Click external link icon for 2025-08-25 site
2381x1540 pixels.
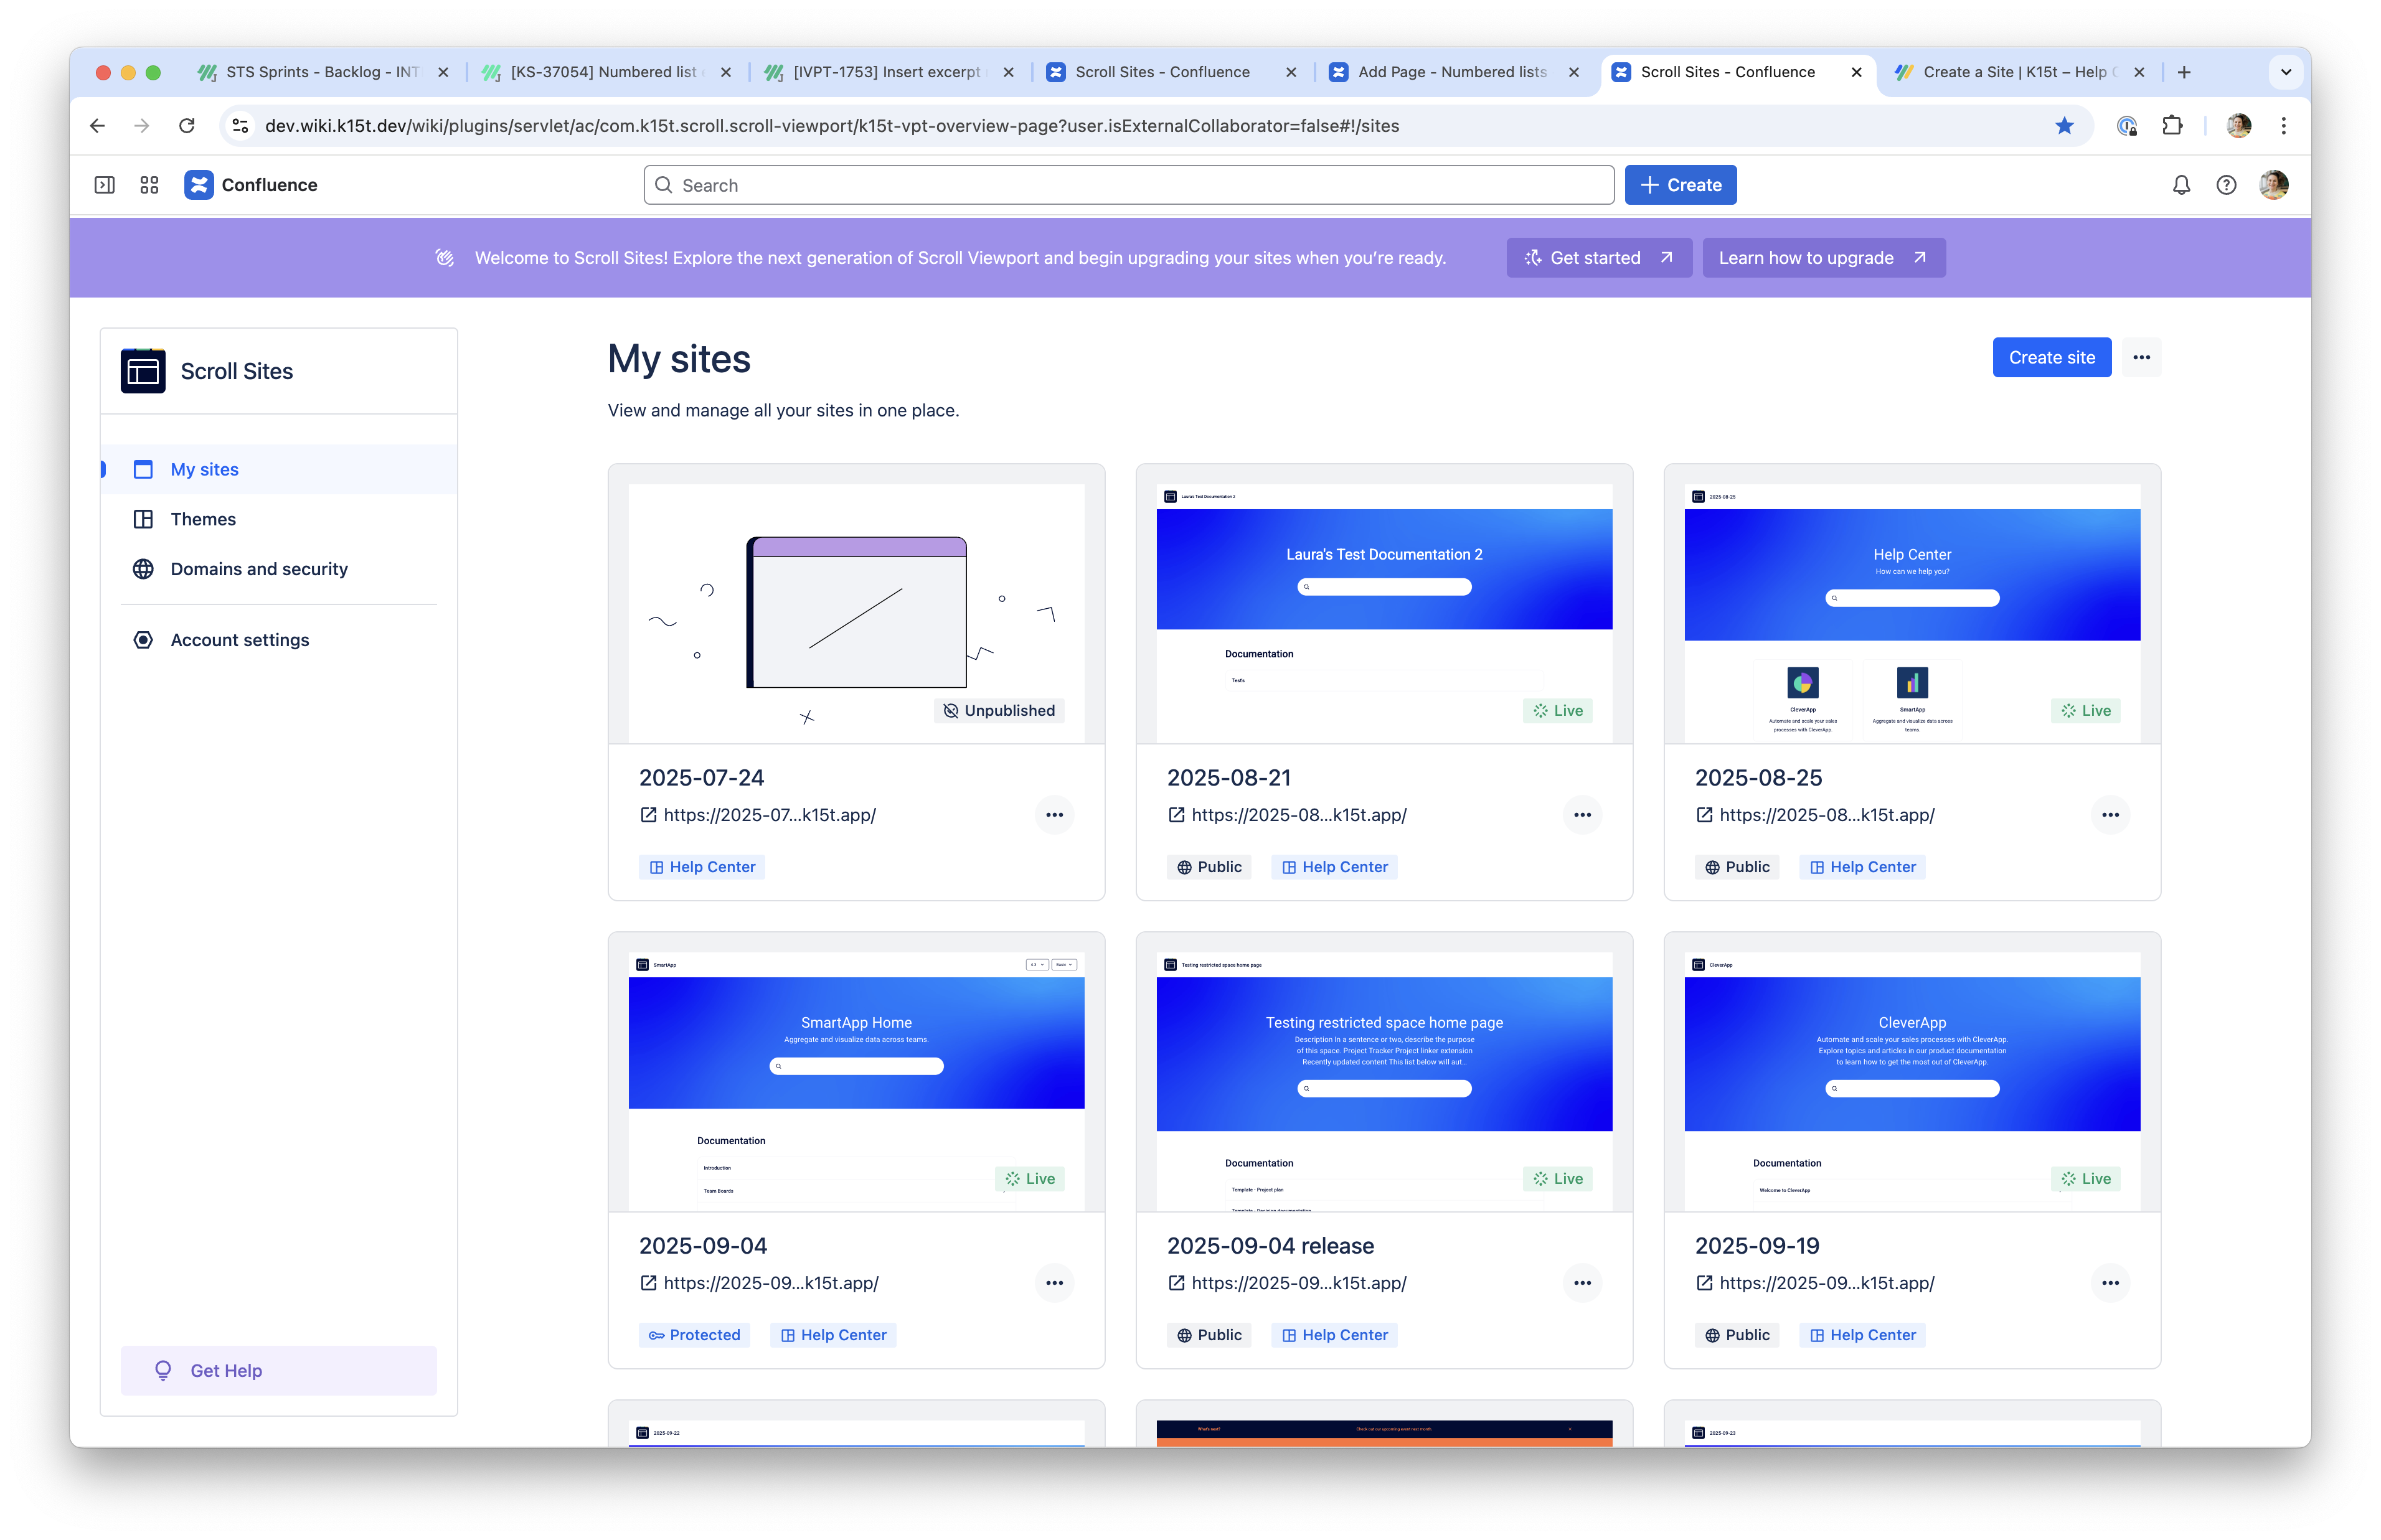click(1704, 815)
